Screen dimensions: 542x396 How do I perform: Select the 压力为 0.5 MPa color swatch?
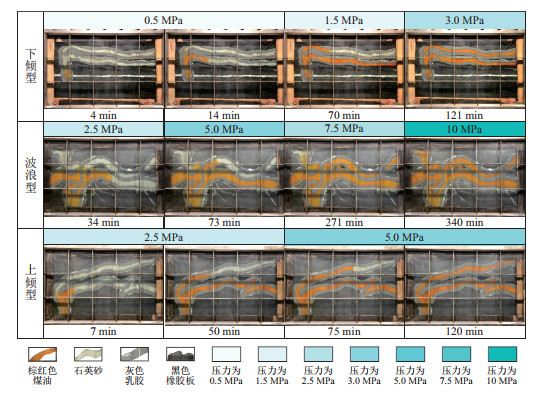click(226, 354)
